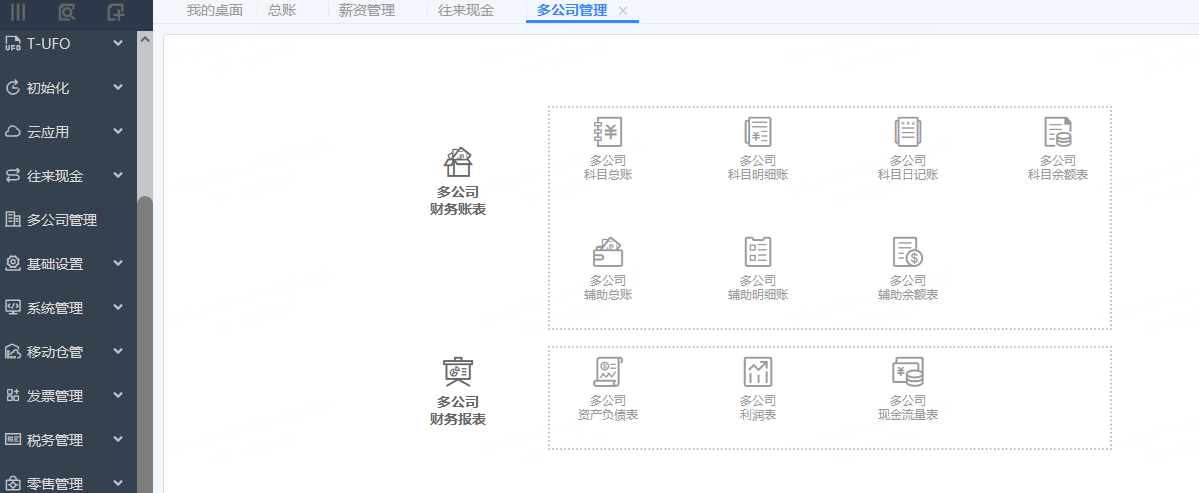Click the search icon above the sidebar
Image resolution: width=1199 pixels, height=493 pixels.
[x=67, y=11]
